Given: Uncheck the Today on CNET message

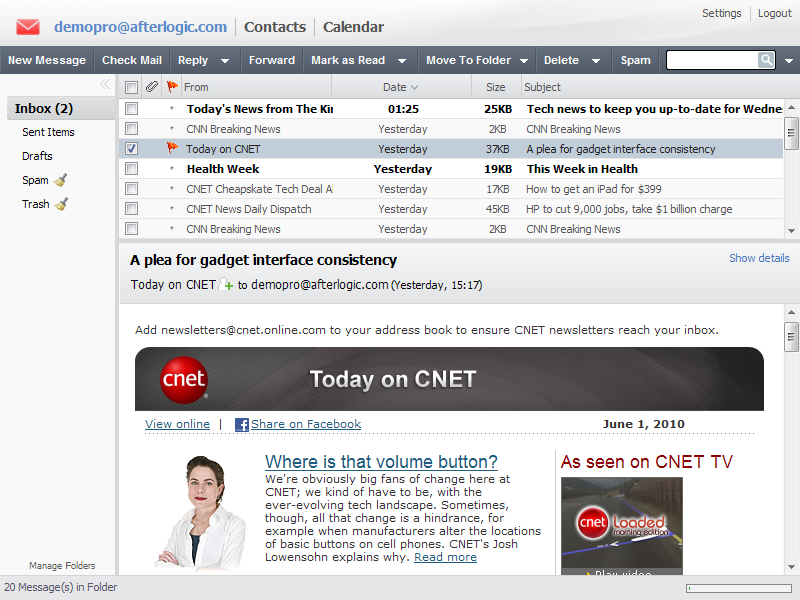Looking at the screenshot, I should (x=131, y=148).
